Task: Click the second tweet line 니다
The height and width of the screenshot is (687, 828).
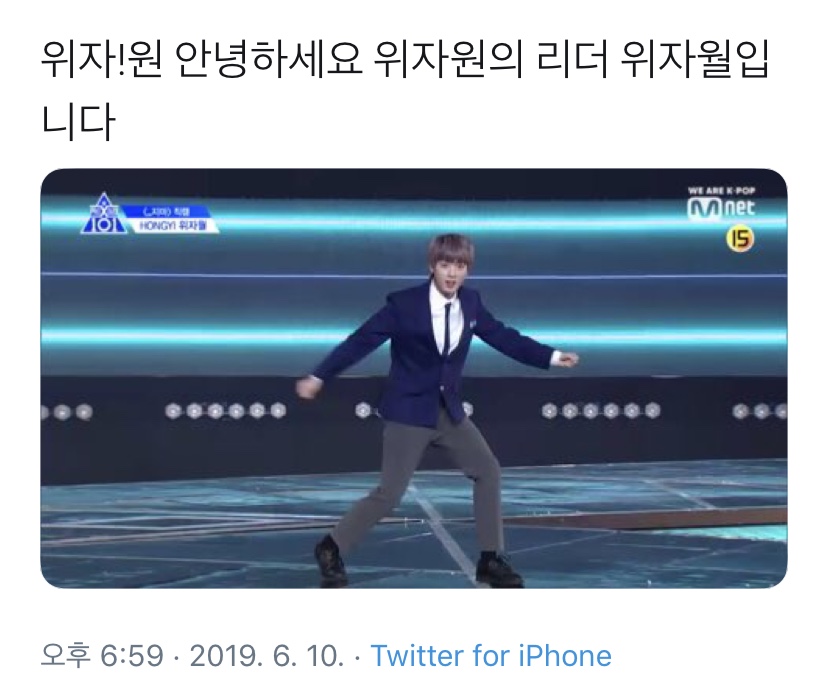Action: (78, 122)
